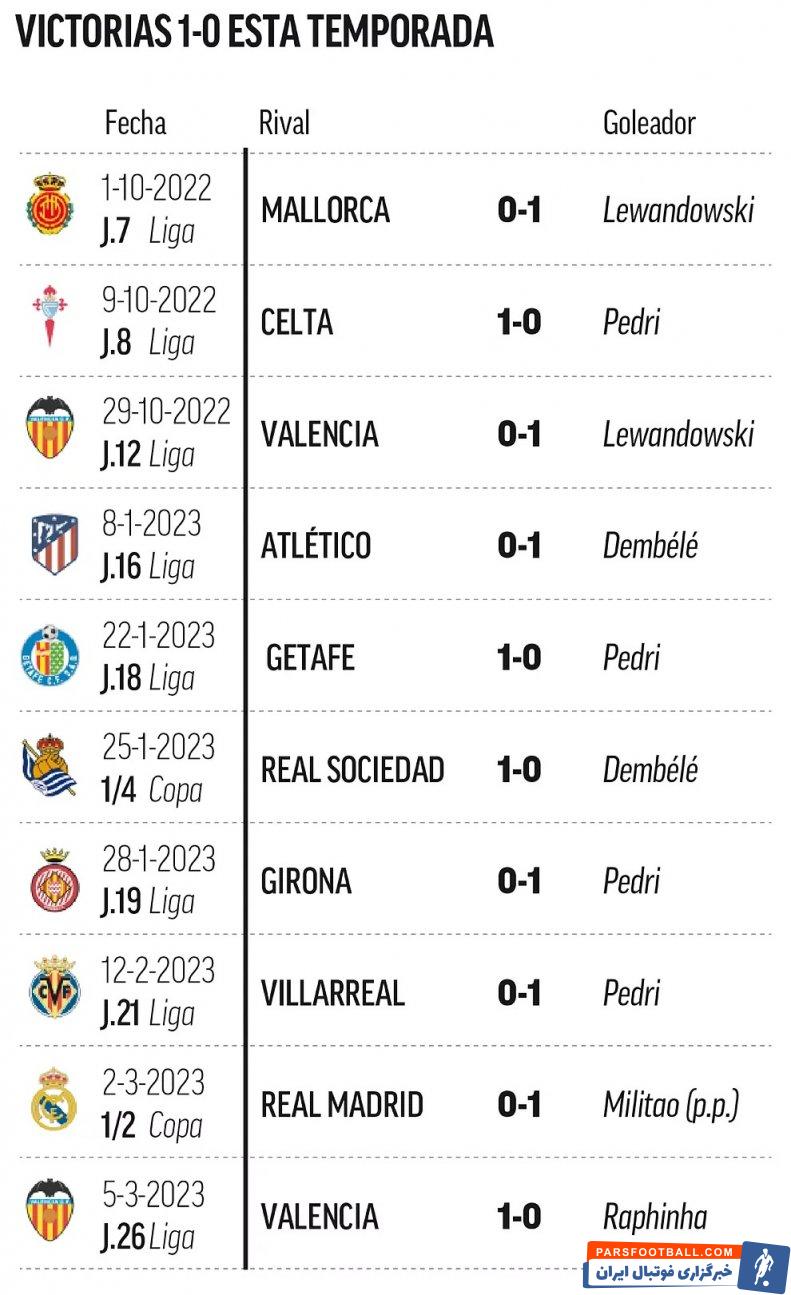Click the Villarreal club crest icon

pyautogui.click(x=51, y=990)
